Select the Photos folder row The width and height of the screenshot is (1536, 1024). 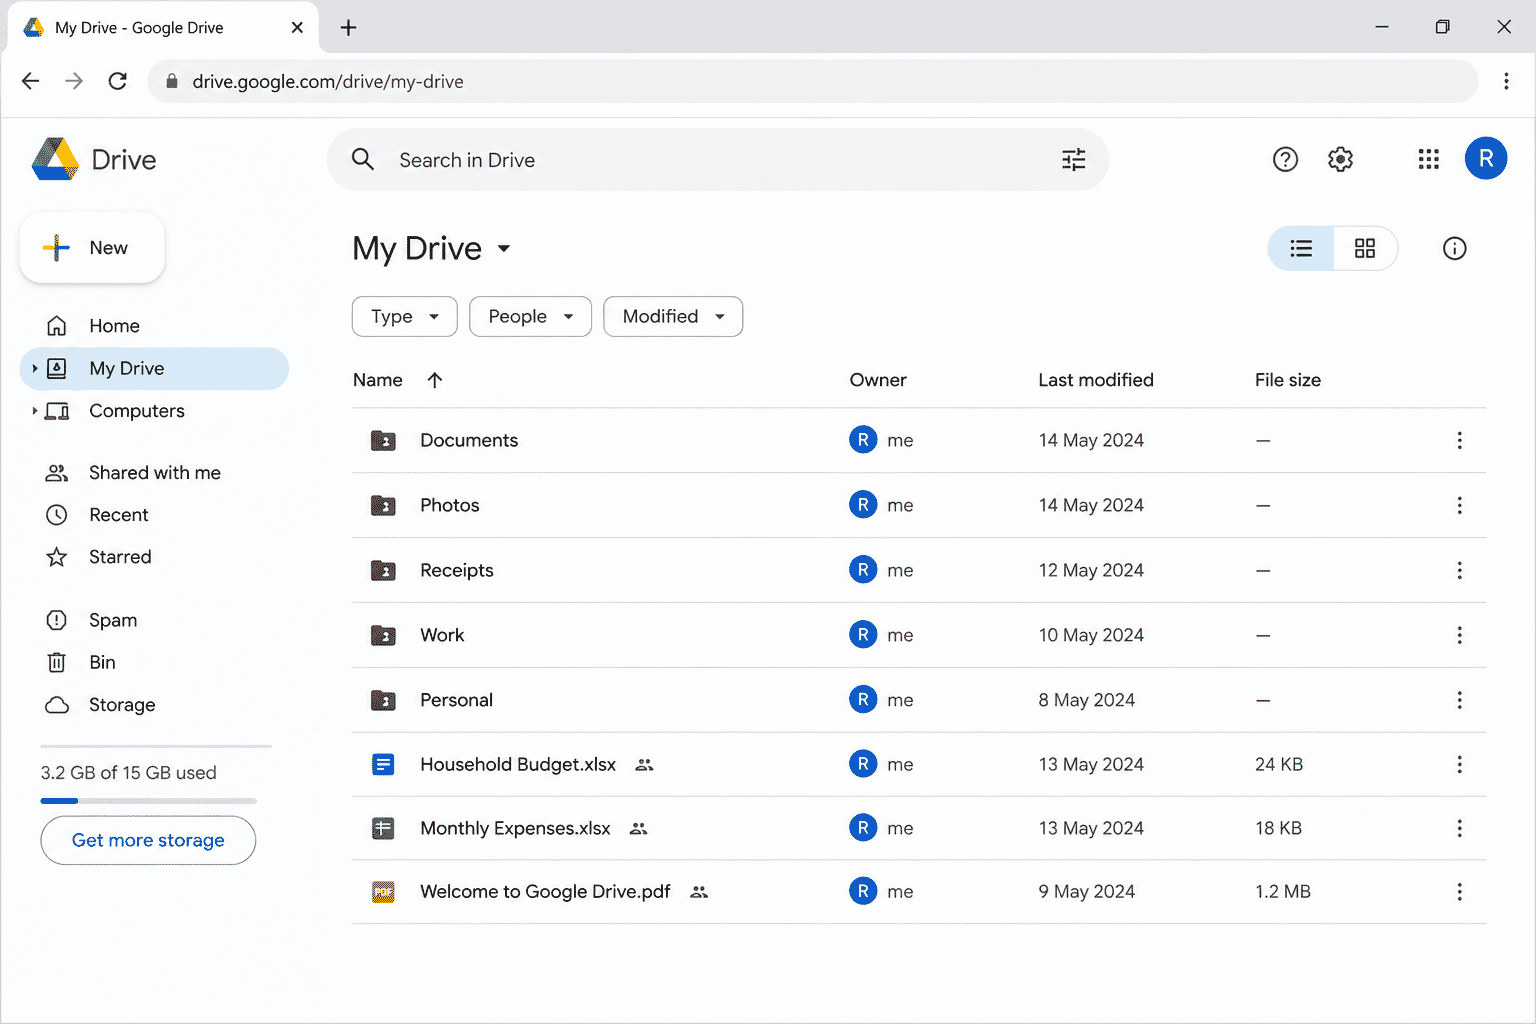point(919,505)
